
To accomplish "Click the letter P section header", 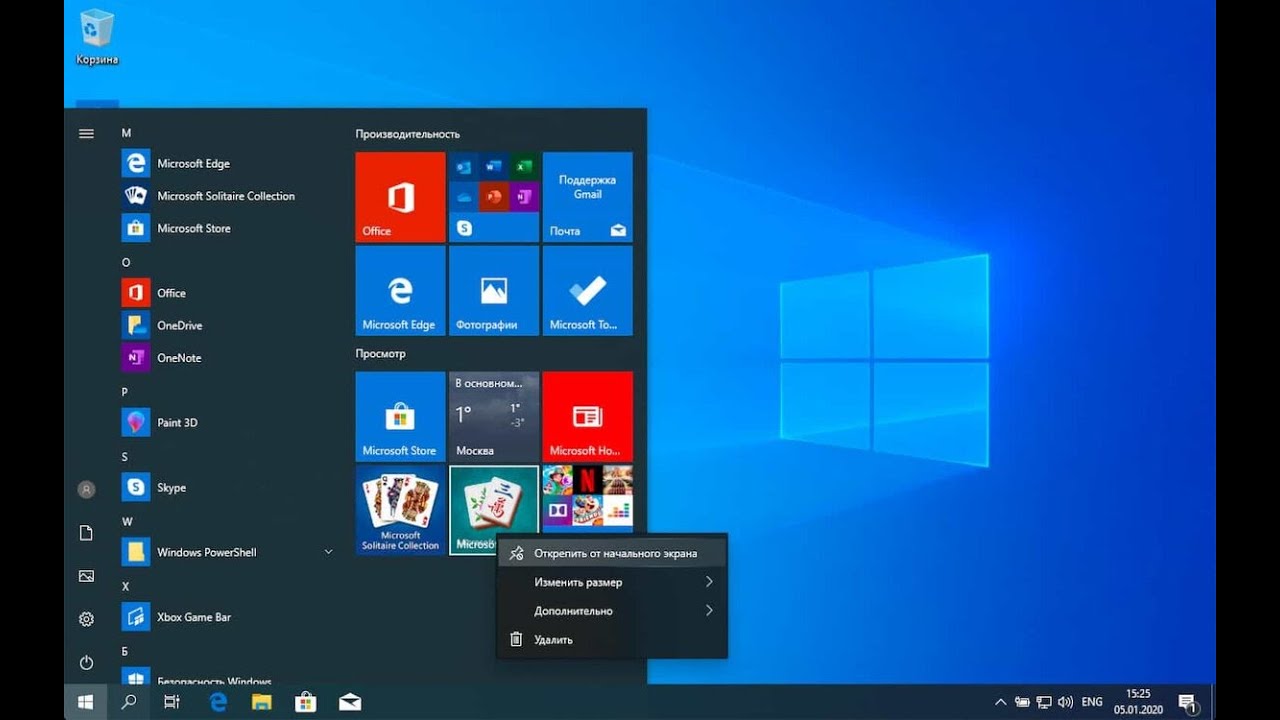I will (x=125, y=392).
